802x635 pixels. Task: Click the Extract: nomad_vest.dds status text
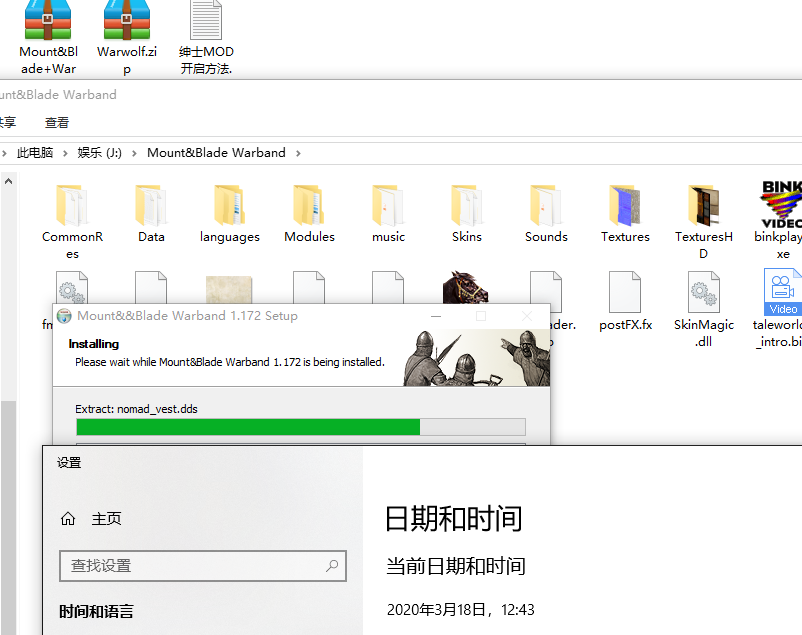pos(136,409)
